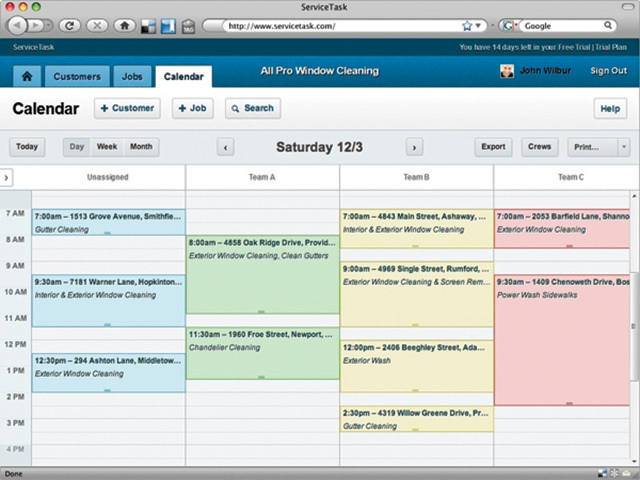The width and height of the screenshot is (640, 480).
Task: Click the Export button
Action: pos(493,147)
